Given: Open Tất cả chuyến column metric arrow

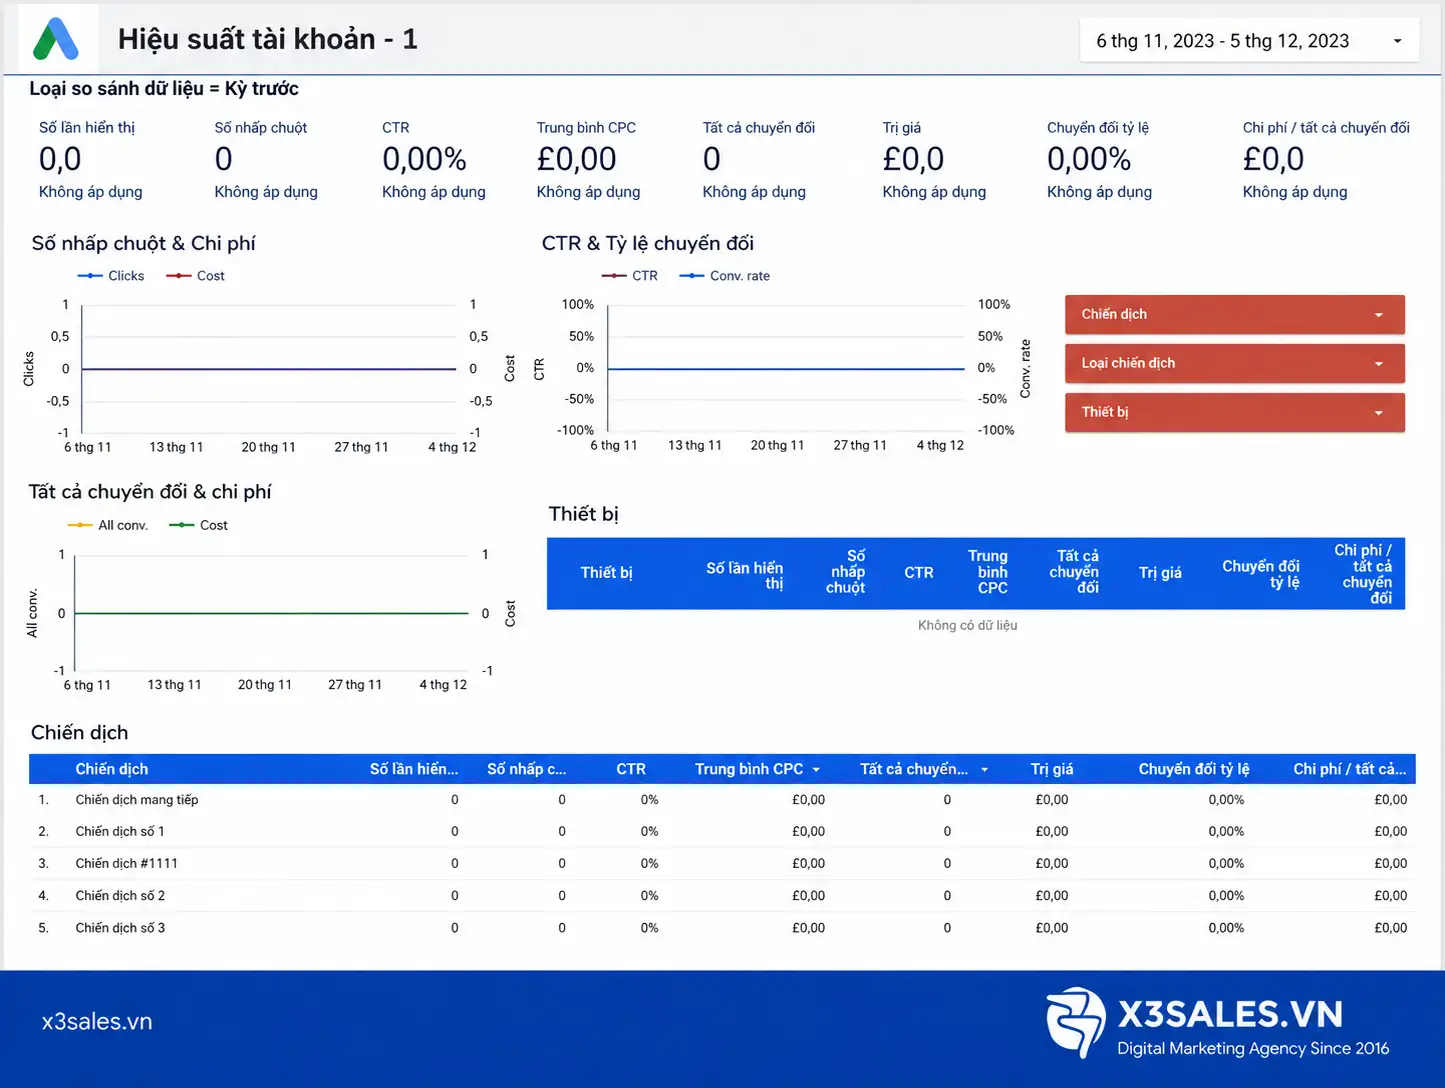Looking at the screenshot, I should pos(984,769).
